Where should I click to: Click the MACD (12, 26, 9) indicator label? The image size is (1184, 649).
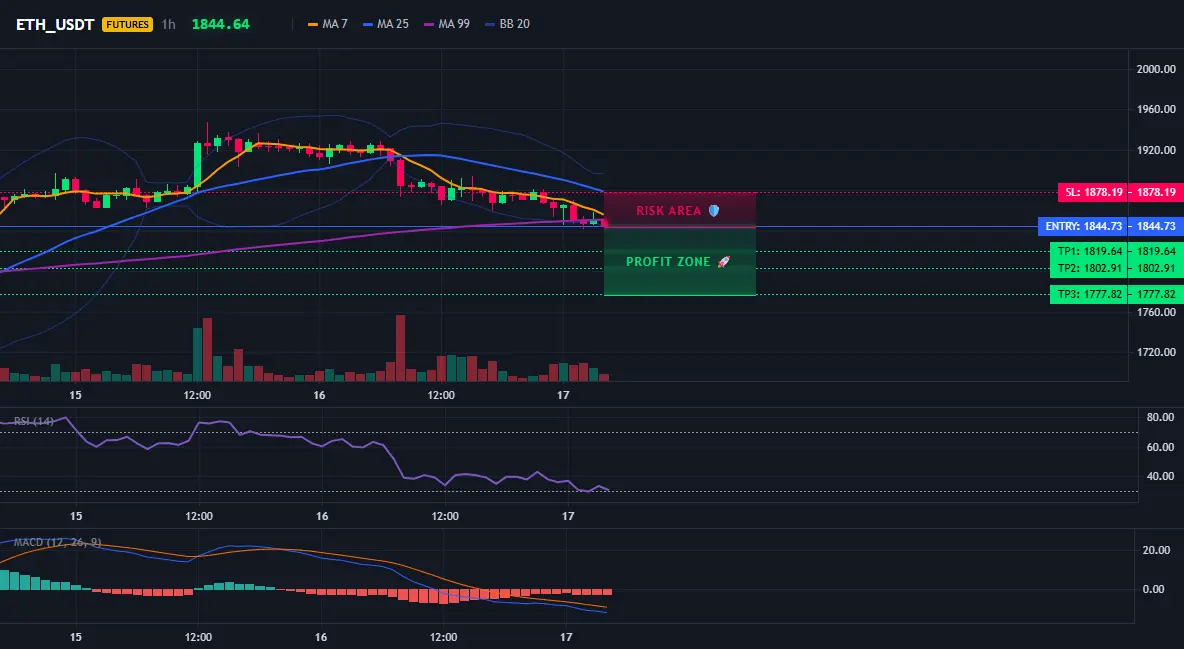click(x=57, y=542)
